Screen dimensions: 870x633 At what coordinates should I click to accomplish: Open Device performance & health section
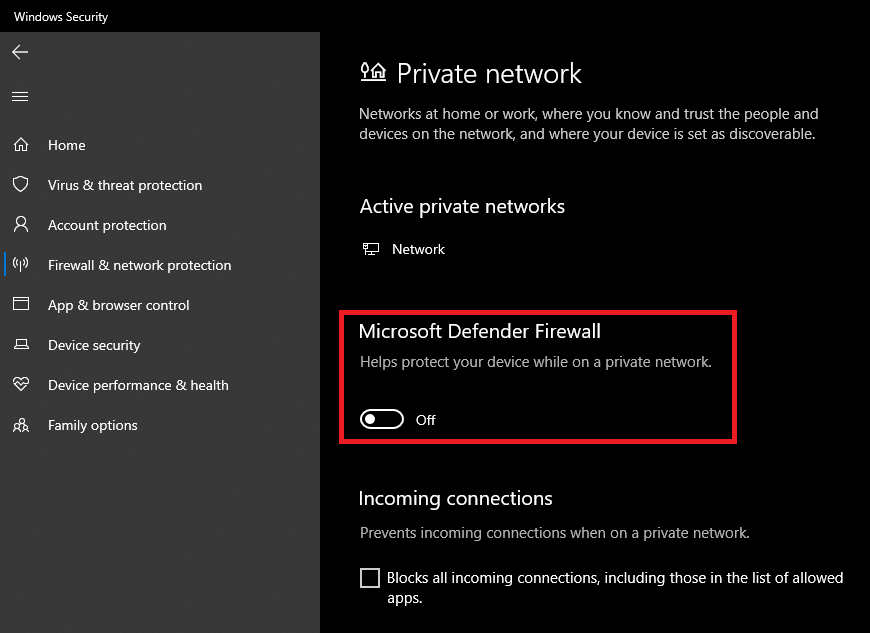pos(139,385)
